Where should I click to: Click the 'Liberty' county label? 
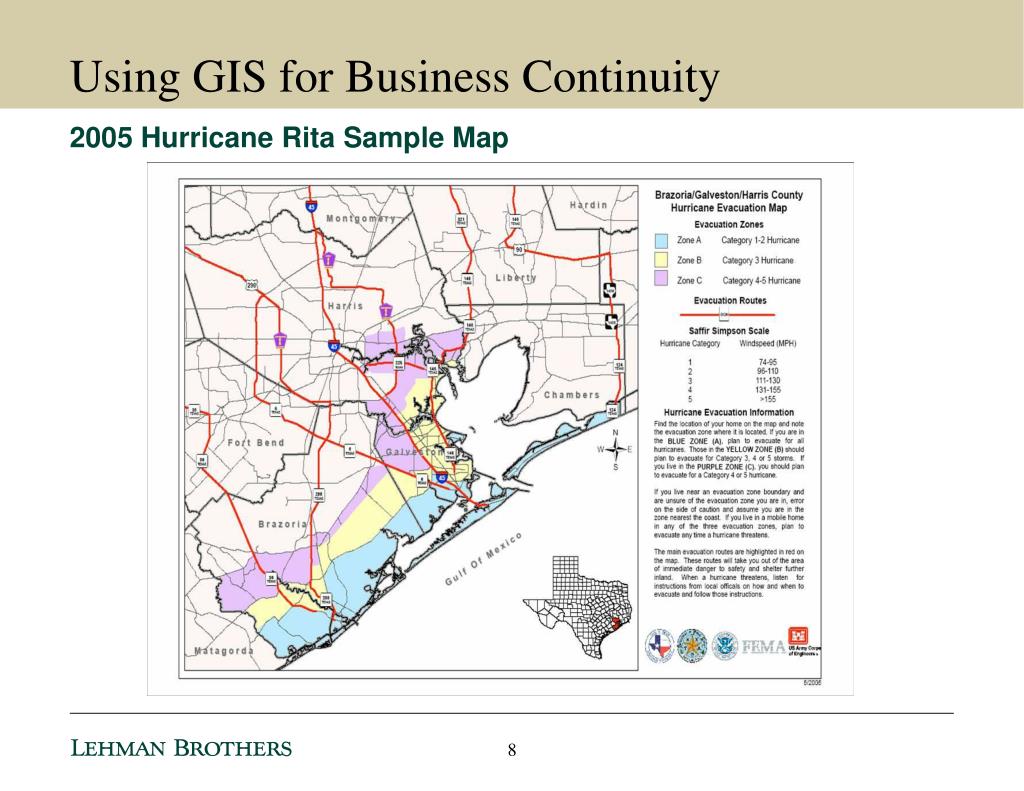[516, 278]
